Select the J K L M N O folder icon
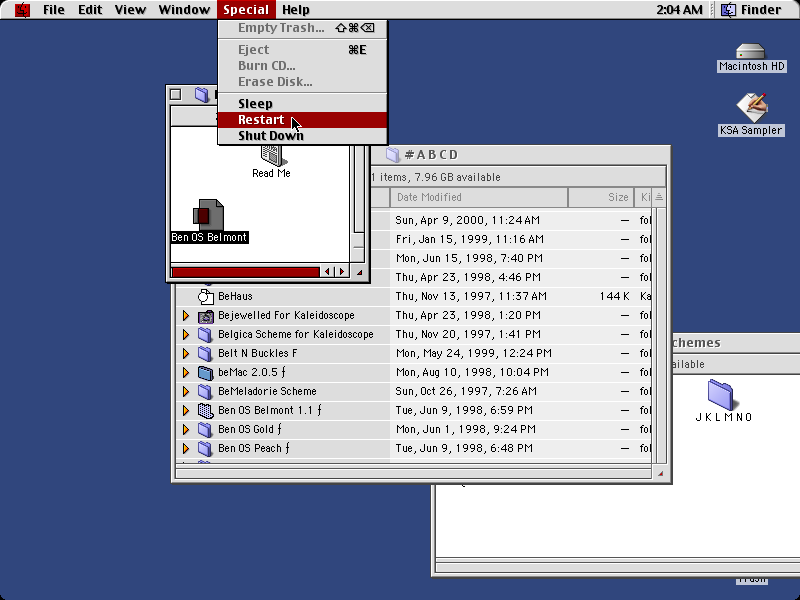The image size is (800, 600). (x=720, y=394)
